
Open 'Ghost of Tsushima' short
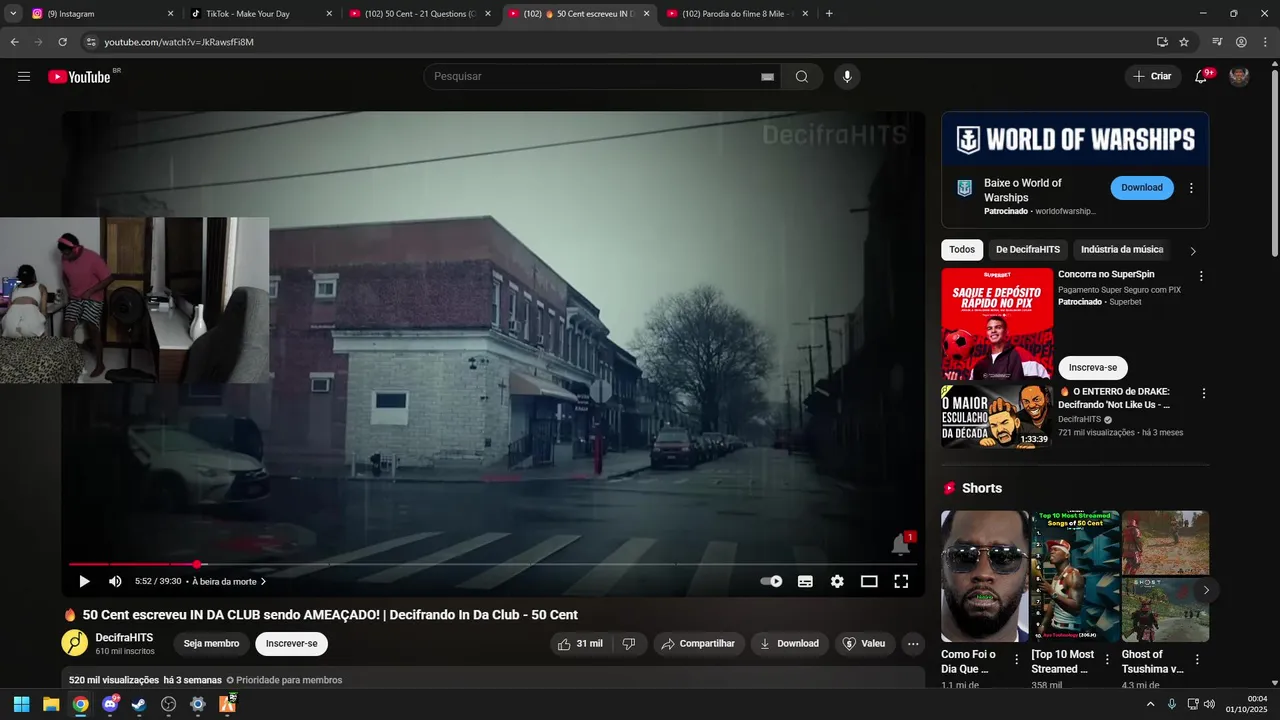(1165, 577)
